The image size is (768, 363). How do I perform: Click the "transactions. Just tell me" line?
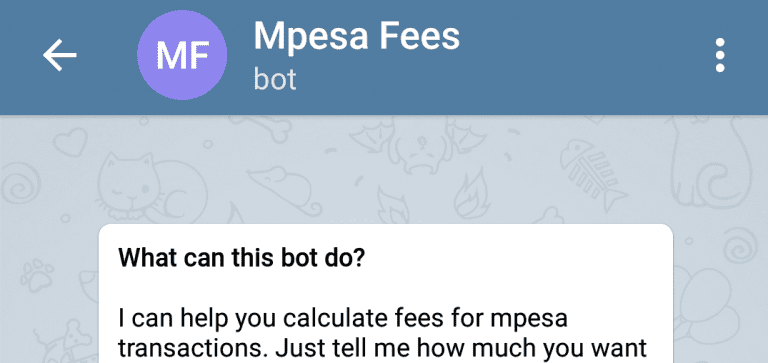click(242, 348)
